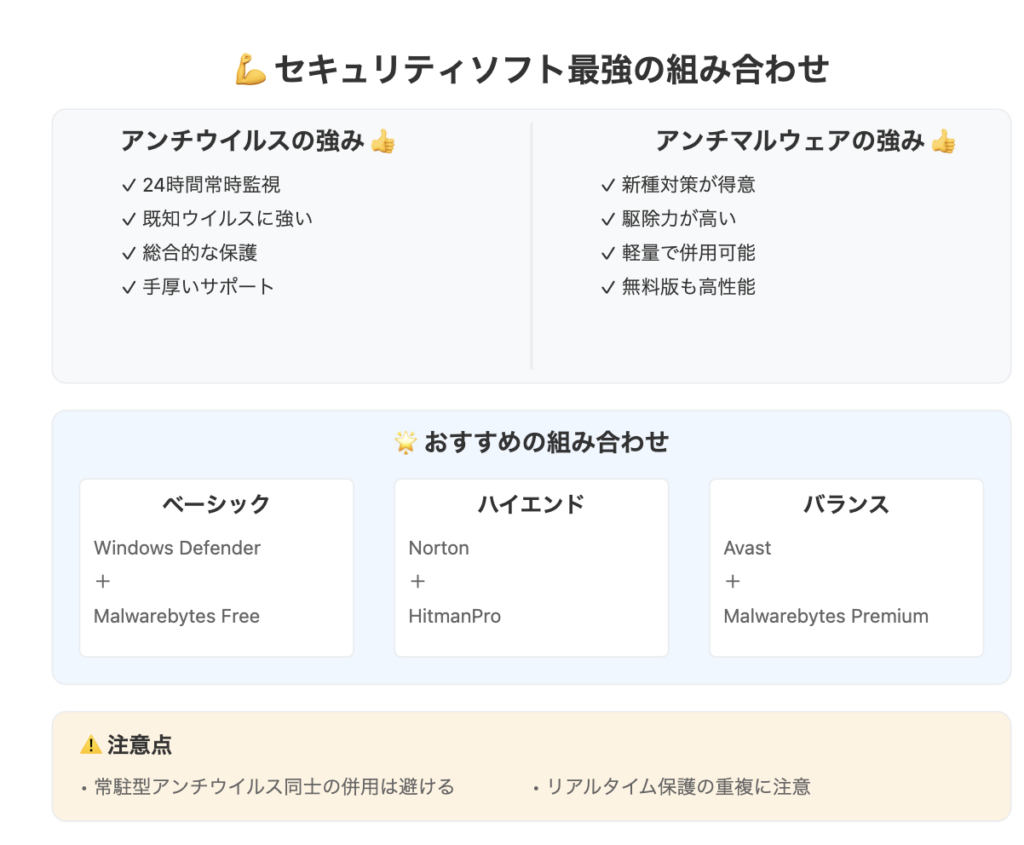This screenshot has width=1024, height=845.
Task: Click the star emoji beside おすすめの組み合わせ
Action: tap(406, 442)
